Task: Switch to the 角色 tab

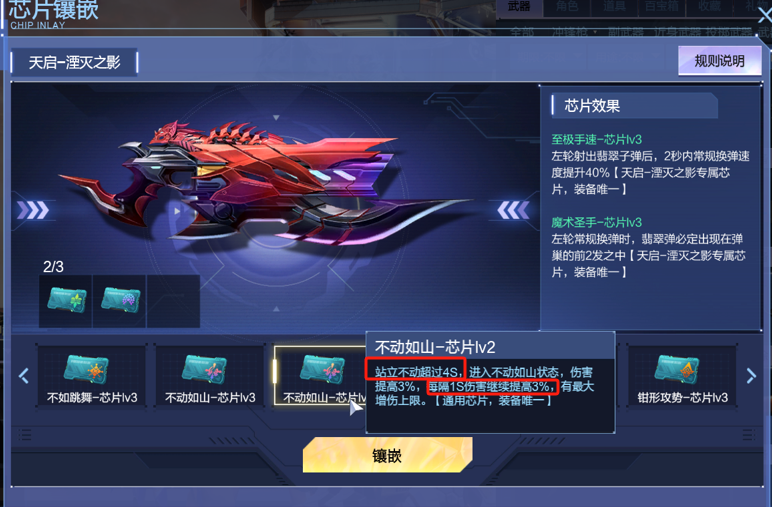Action: [x=567, y=6]
